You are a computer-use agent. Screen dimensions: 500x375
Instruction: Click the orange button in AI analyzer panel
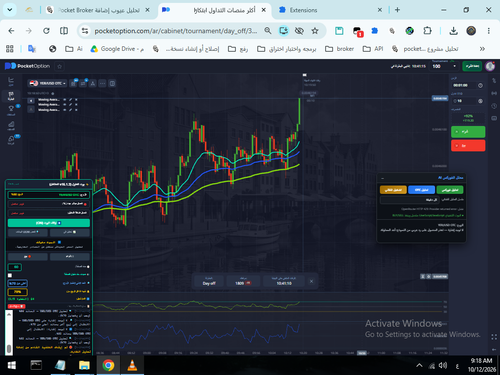[393, 190]
